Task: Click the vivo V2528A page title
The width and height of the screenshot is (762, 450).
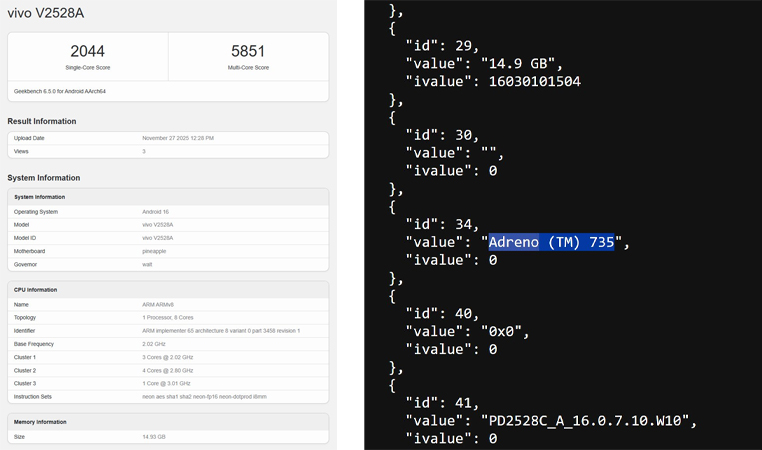Action: coord(46,12)
